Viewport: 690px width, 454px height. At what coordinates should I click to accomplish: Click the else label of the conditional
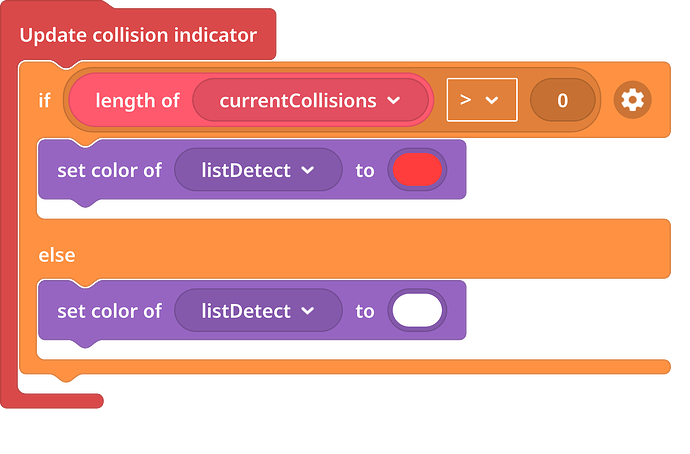coord(57,255)
